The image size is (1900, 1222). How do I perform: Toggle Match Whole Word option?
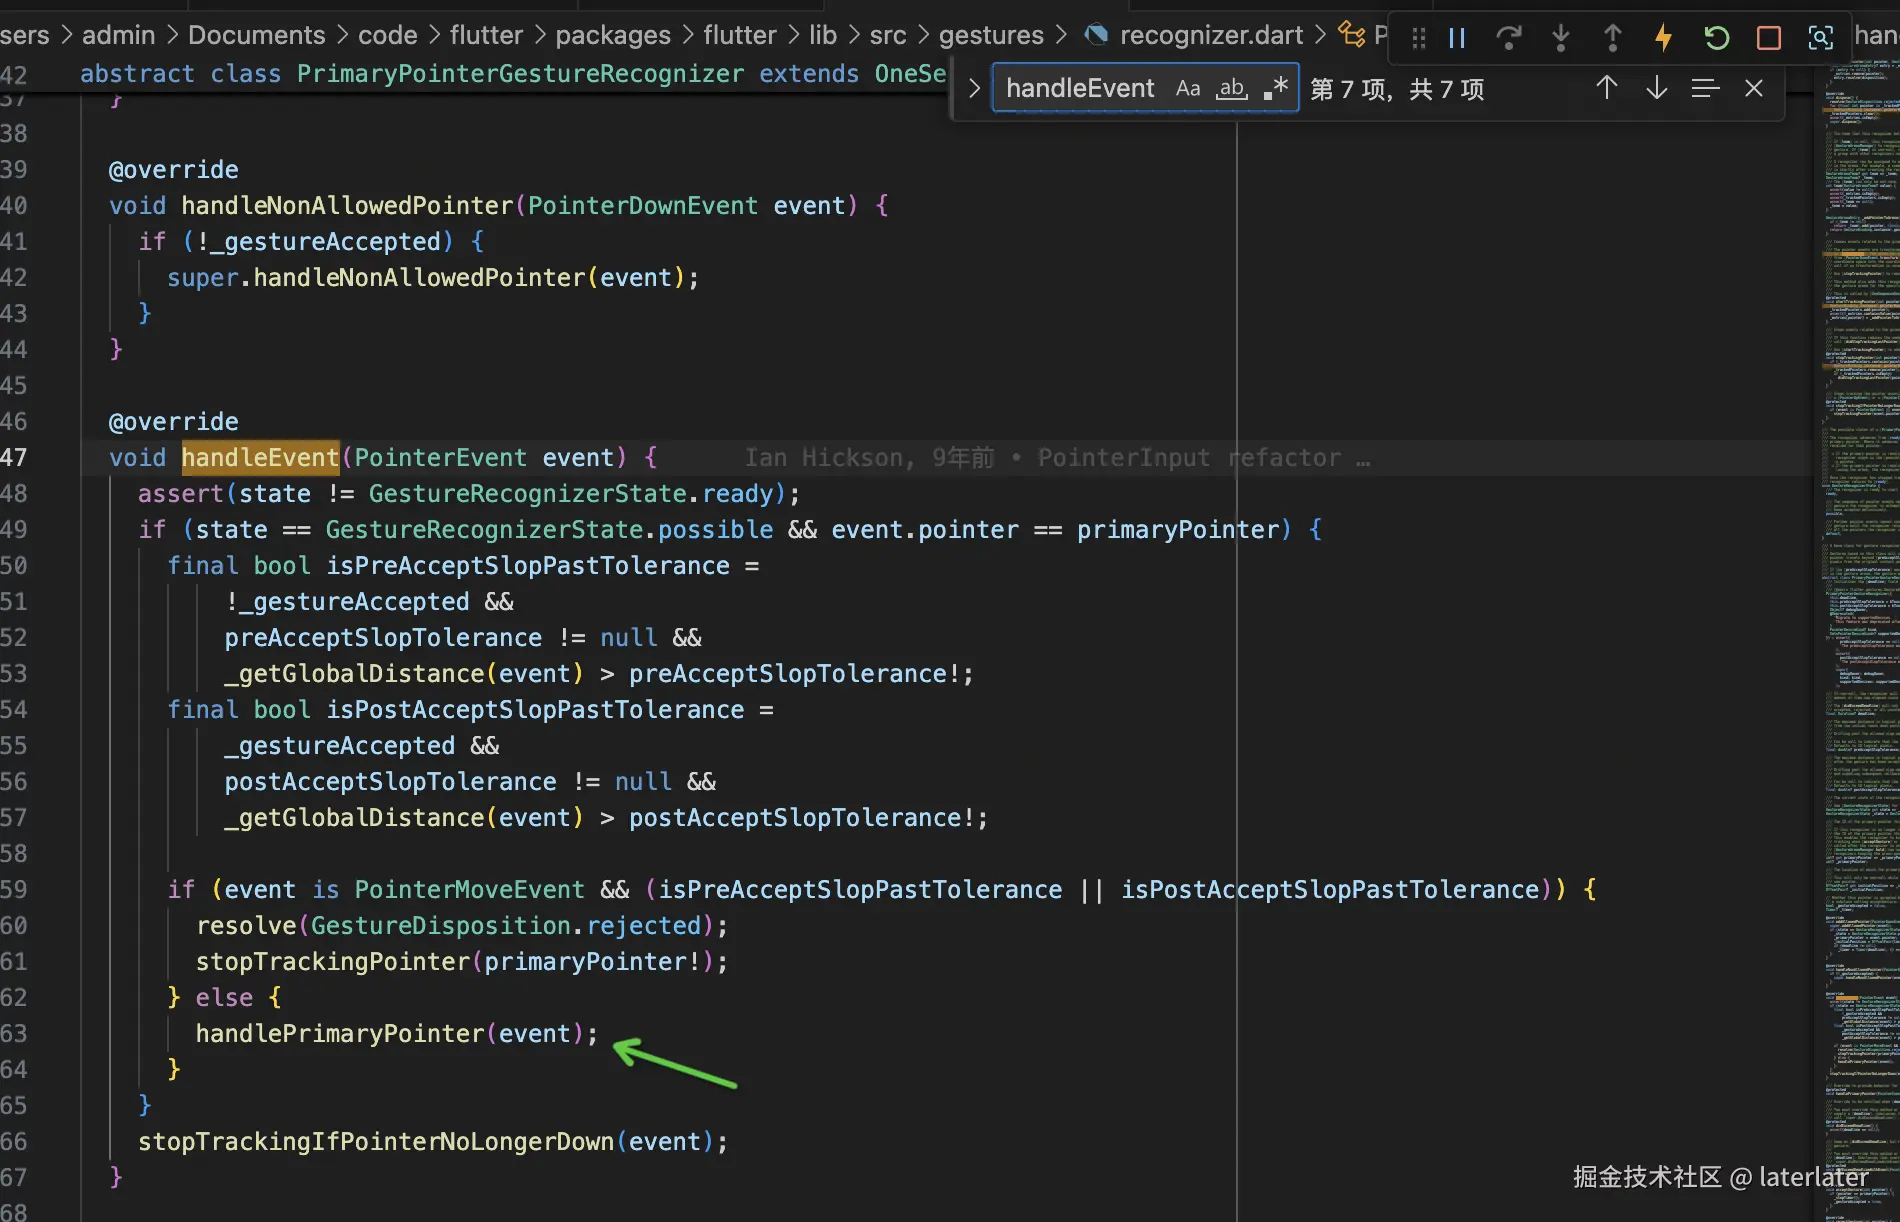point(1232,88)
